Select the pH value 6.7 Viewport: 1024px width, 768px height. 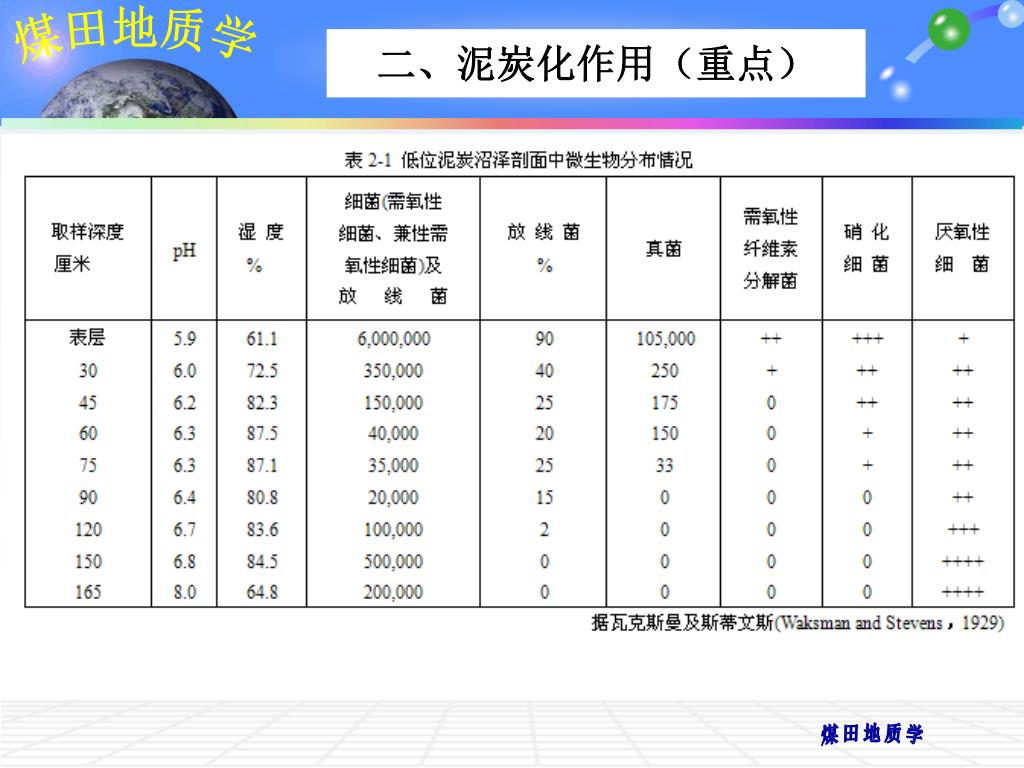click(184, 530)
